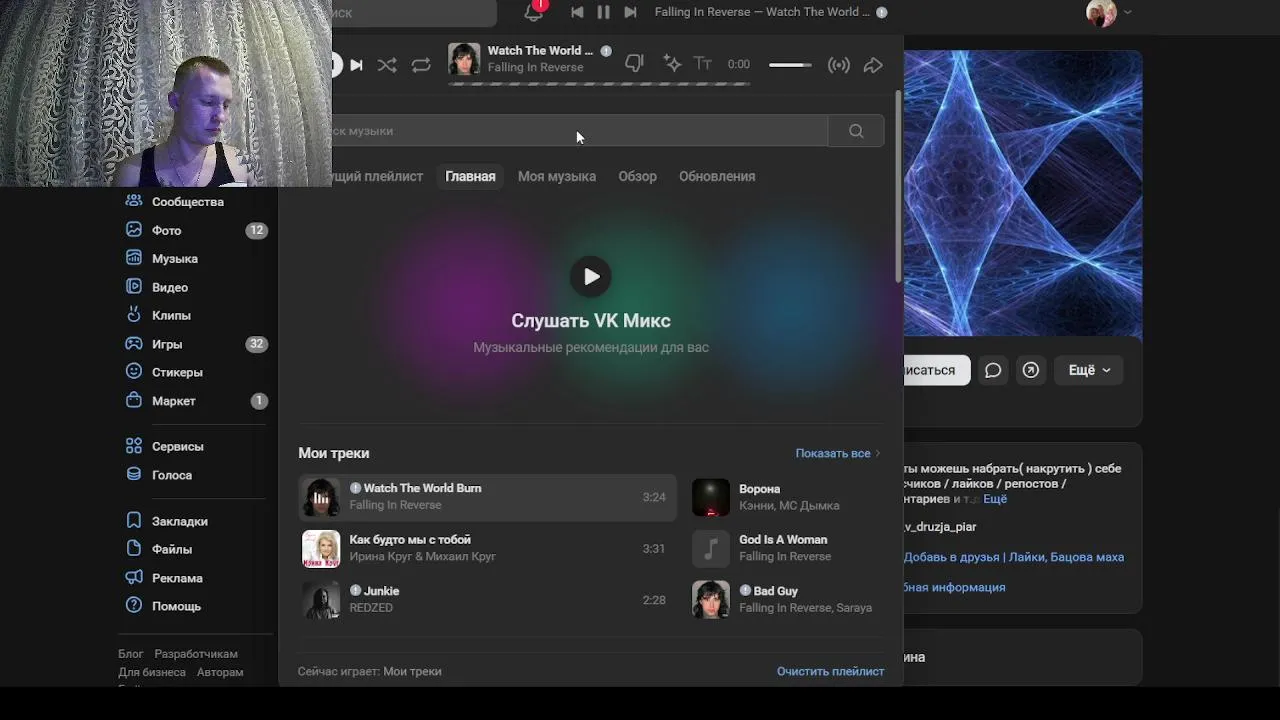Image resolution: width=1280 pixels, height=720 pixels.
Task: Play the Bad Guy track cover
Action: point(711,600)
